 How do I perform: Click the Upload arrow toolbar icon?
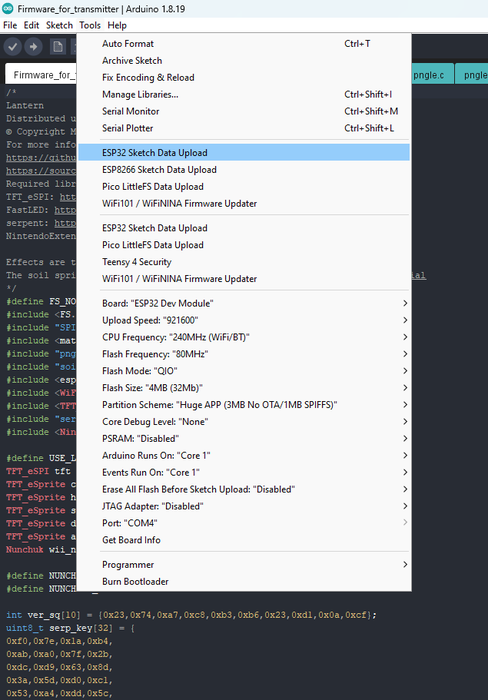[33, 46]
